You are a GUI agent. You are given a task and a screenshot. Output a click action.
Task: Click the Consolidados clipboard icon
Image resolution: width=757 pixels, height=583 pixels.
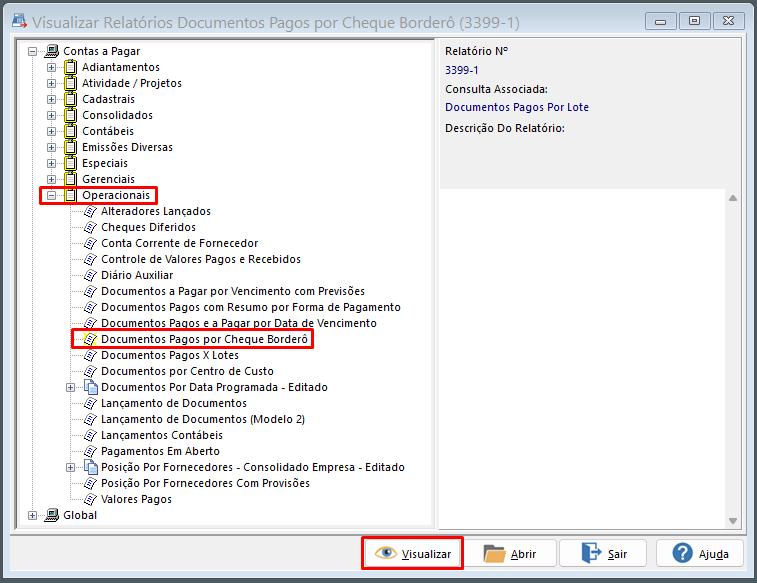[x=70, y=115]
